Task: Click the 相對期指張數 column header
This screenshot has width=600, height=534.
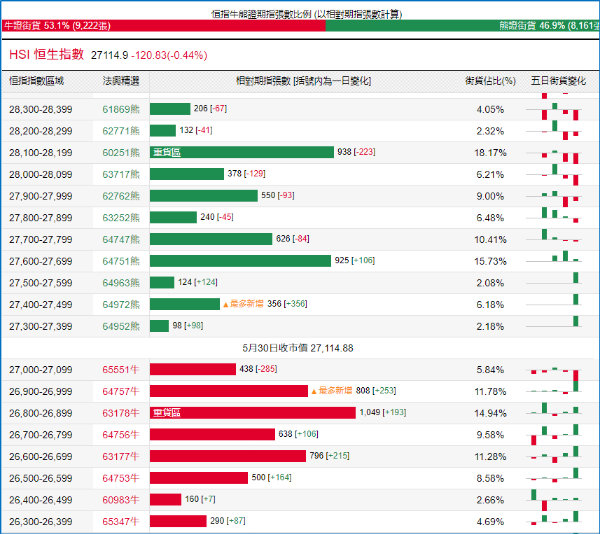Action: tap(303, 81)
